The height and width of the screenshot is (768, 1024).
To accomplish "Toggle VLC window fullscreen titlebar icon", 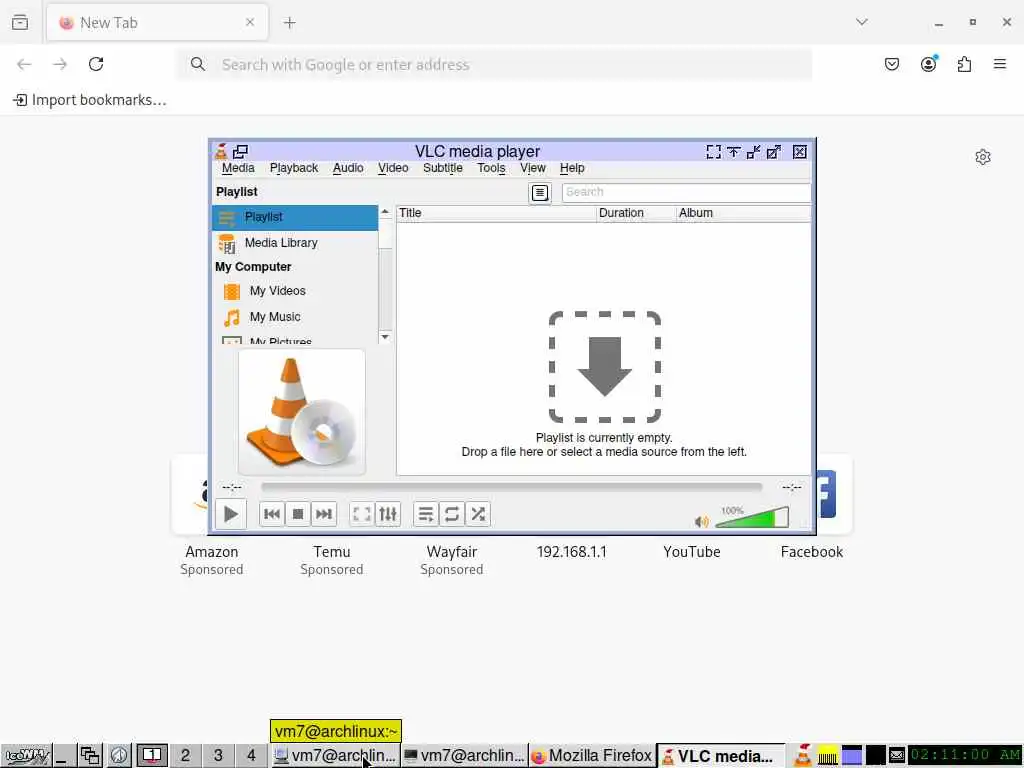I will pyautogui.click(x=714, y=152).
